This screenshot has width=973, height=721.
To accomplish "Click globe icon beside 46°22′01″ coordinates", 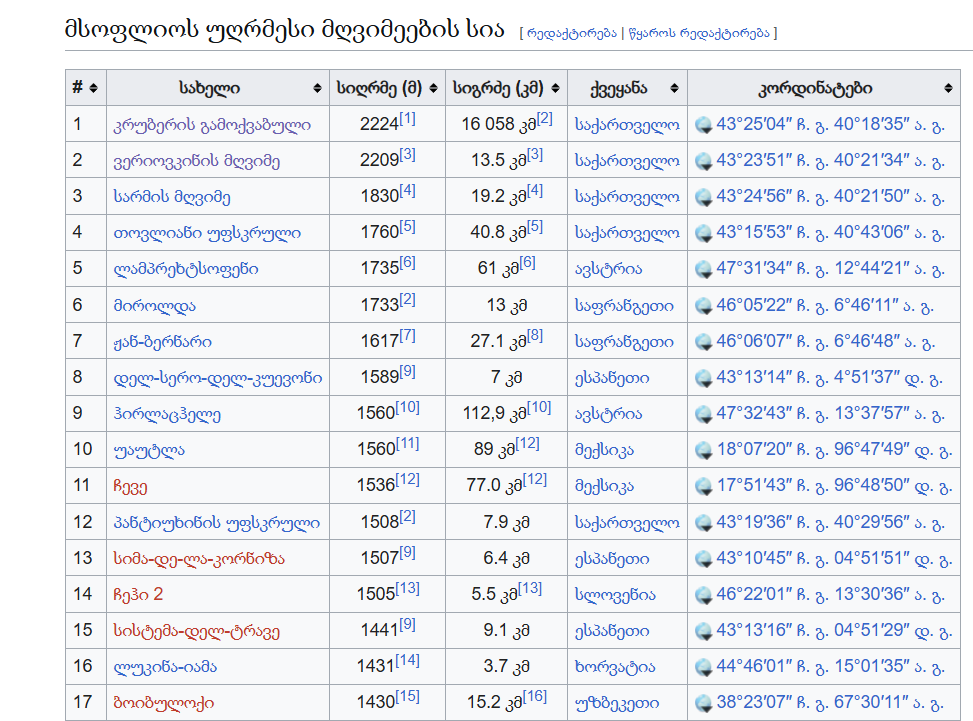I will (704, 595).
